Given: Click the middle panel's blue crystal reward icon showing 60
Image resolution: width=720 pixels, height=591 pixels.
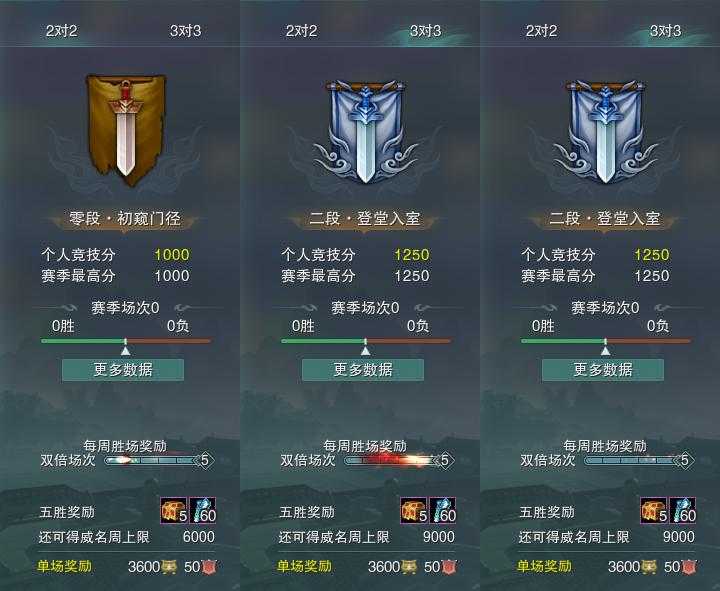Looking at the screenshot, I should click(443, 510).
